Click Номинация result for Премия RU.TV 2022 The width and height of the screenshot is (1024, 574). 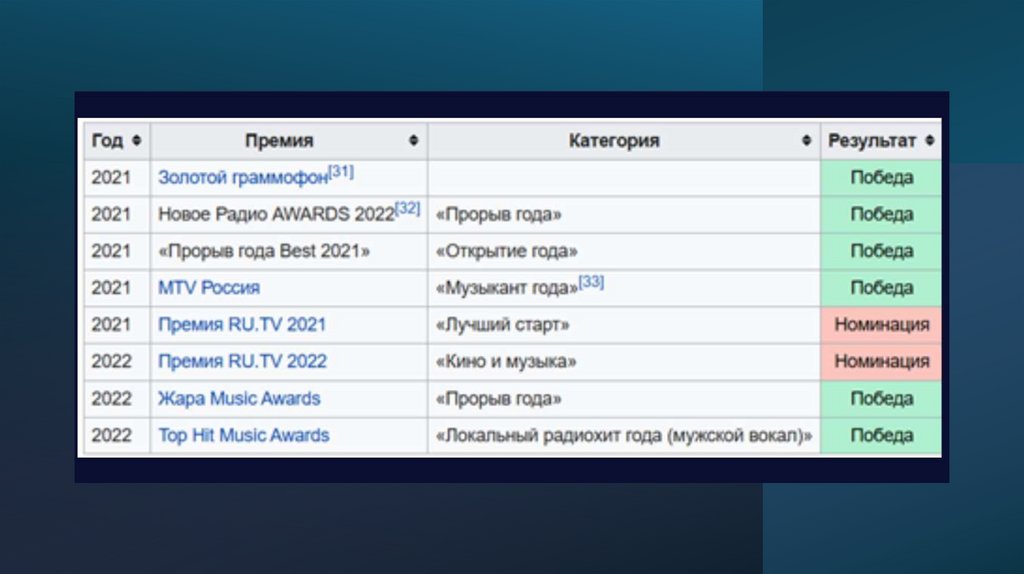[881, 361]
